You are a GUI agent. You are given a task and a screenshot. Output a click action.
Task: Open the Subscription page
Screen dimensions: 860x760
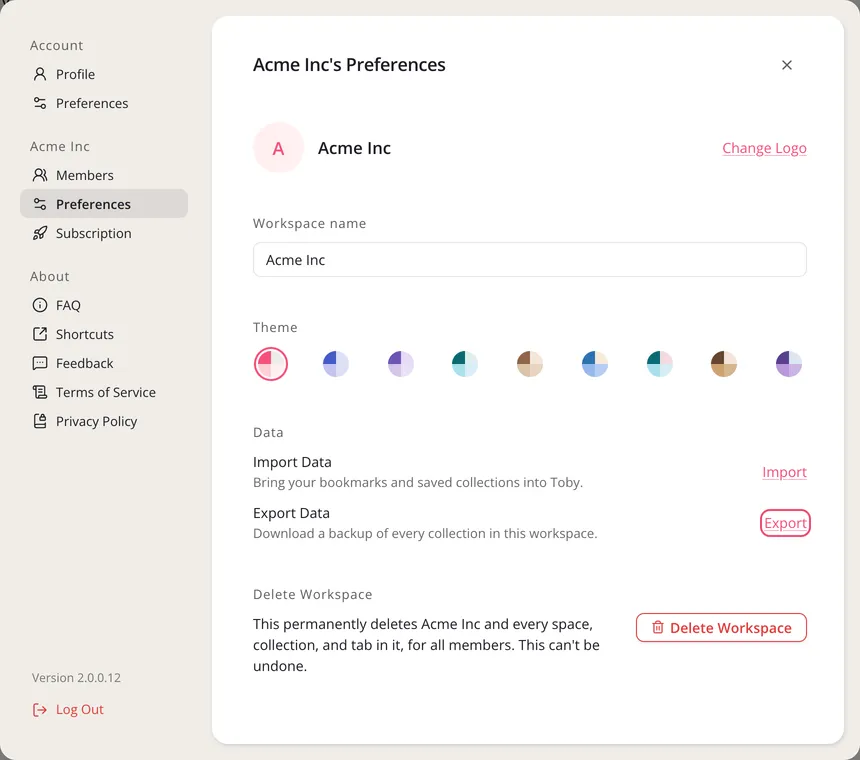(94, 233)
